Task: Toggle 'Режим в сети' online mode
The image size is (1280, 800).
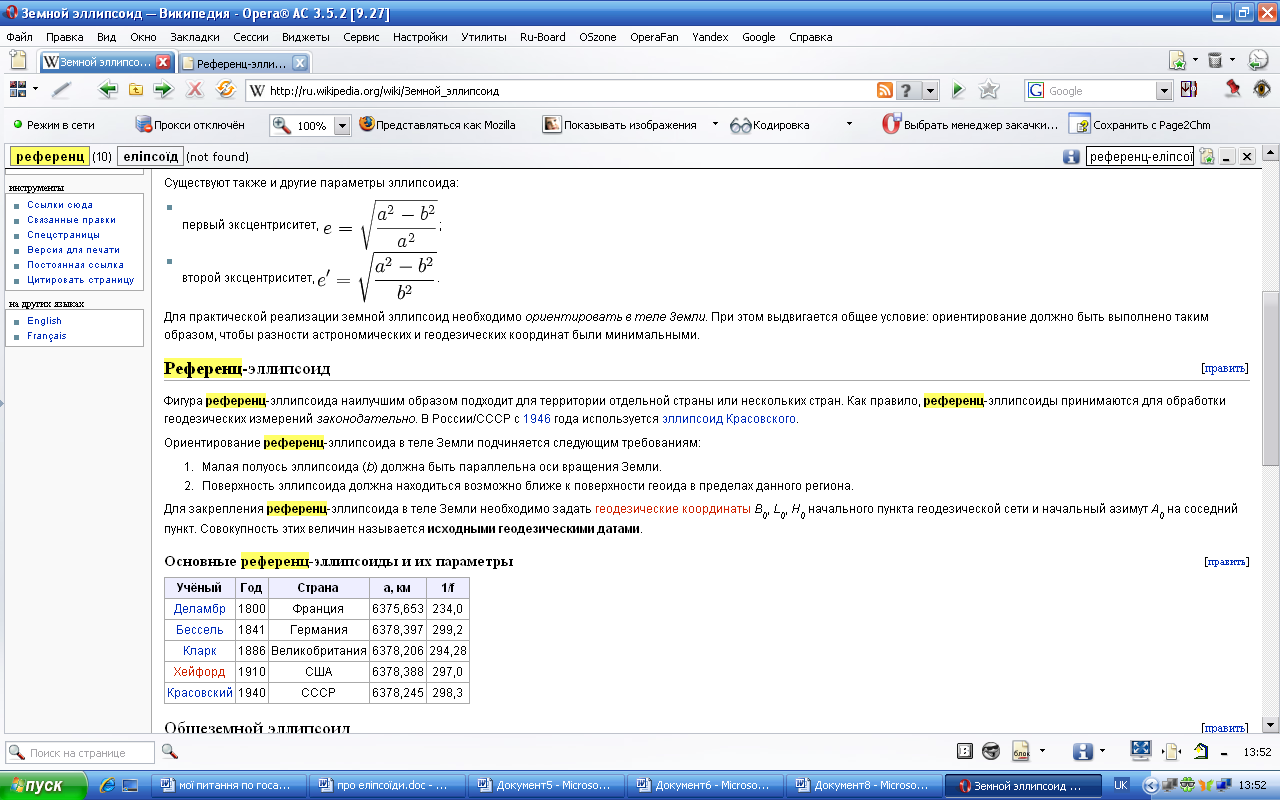Action: click(53, 125)
